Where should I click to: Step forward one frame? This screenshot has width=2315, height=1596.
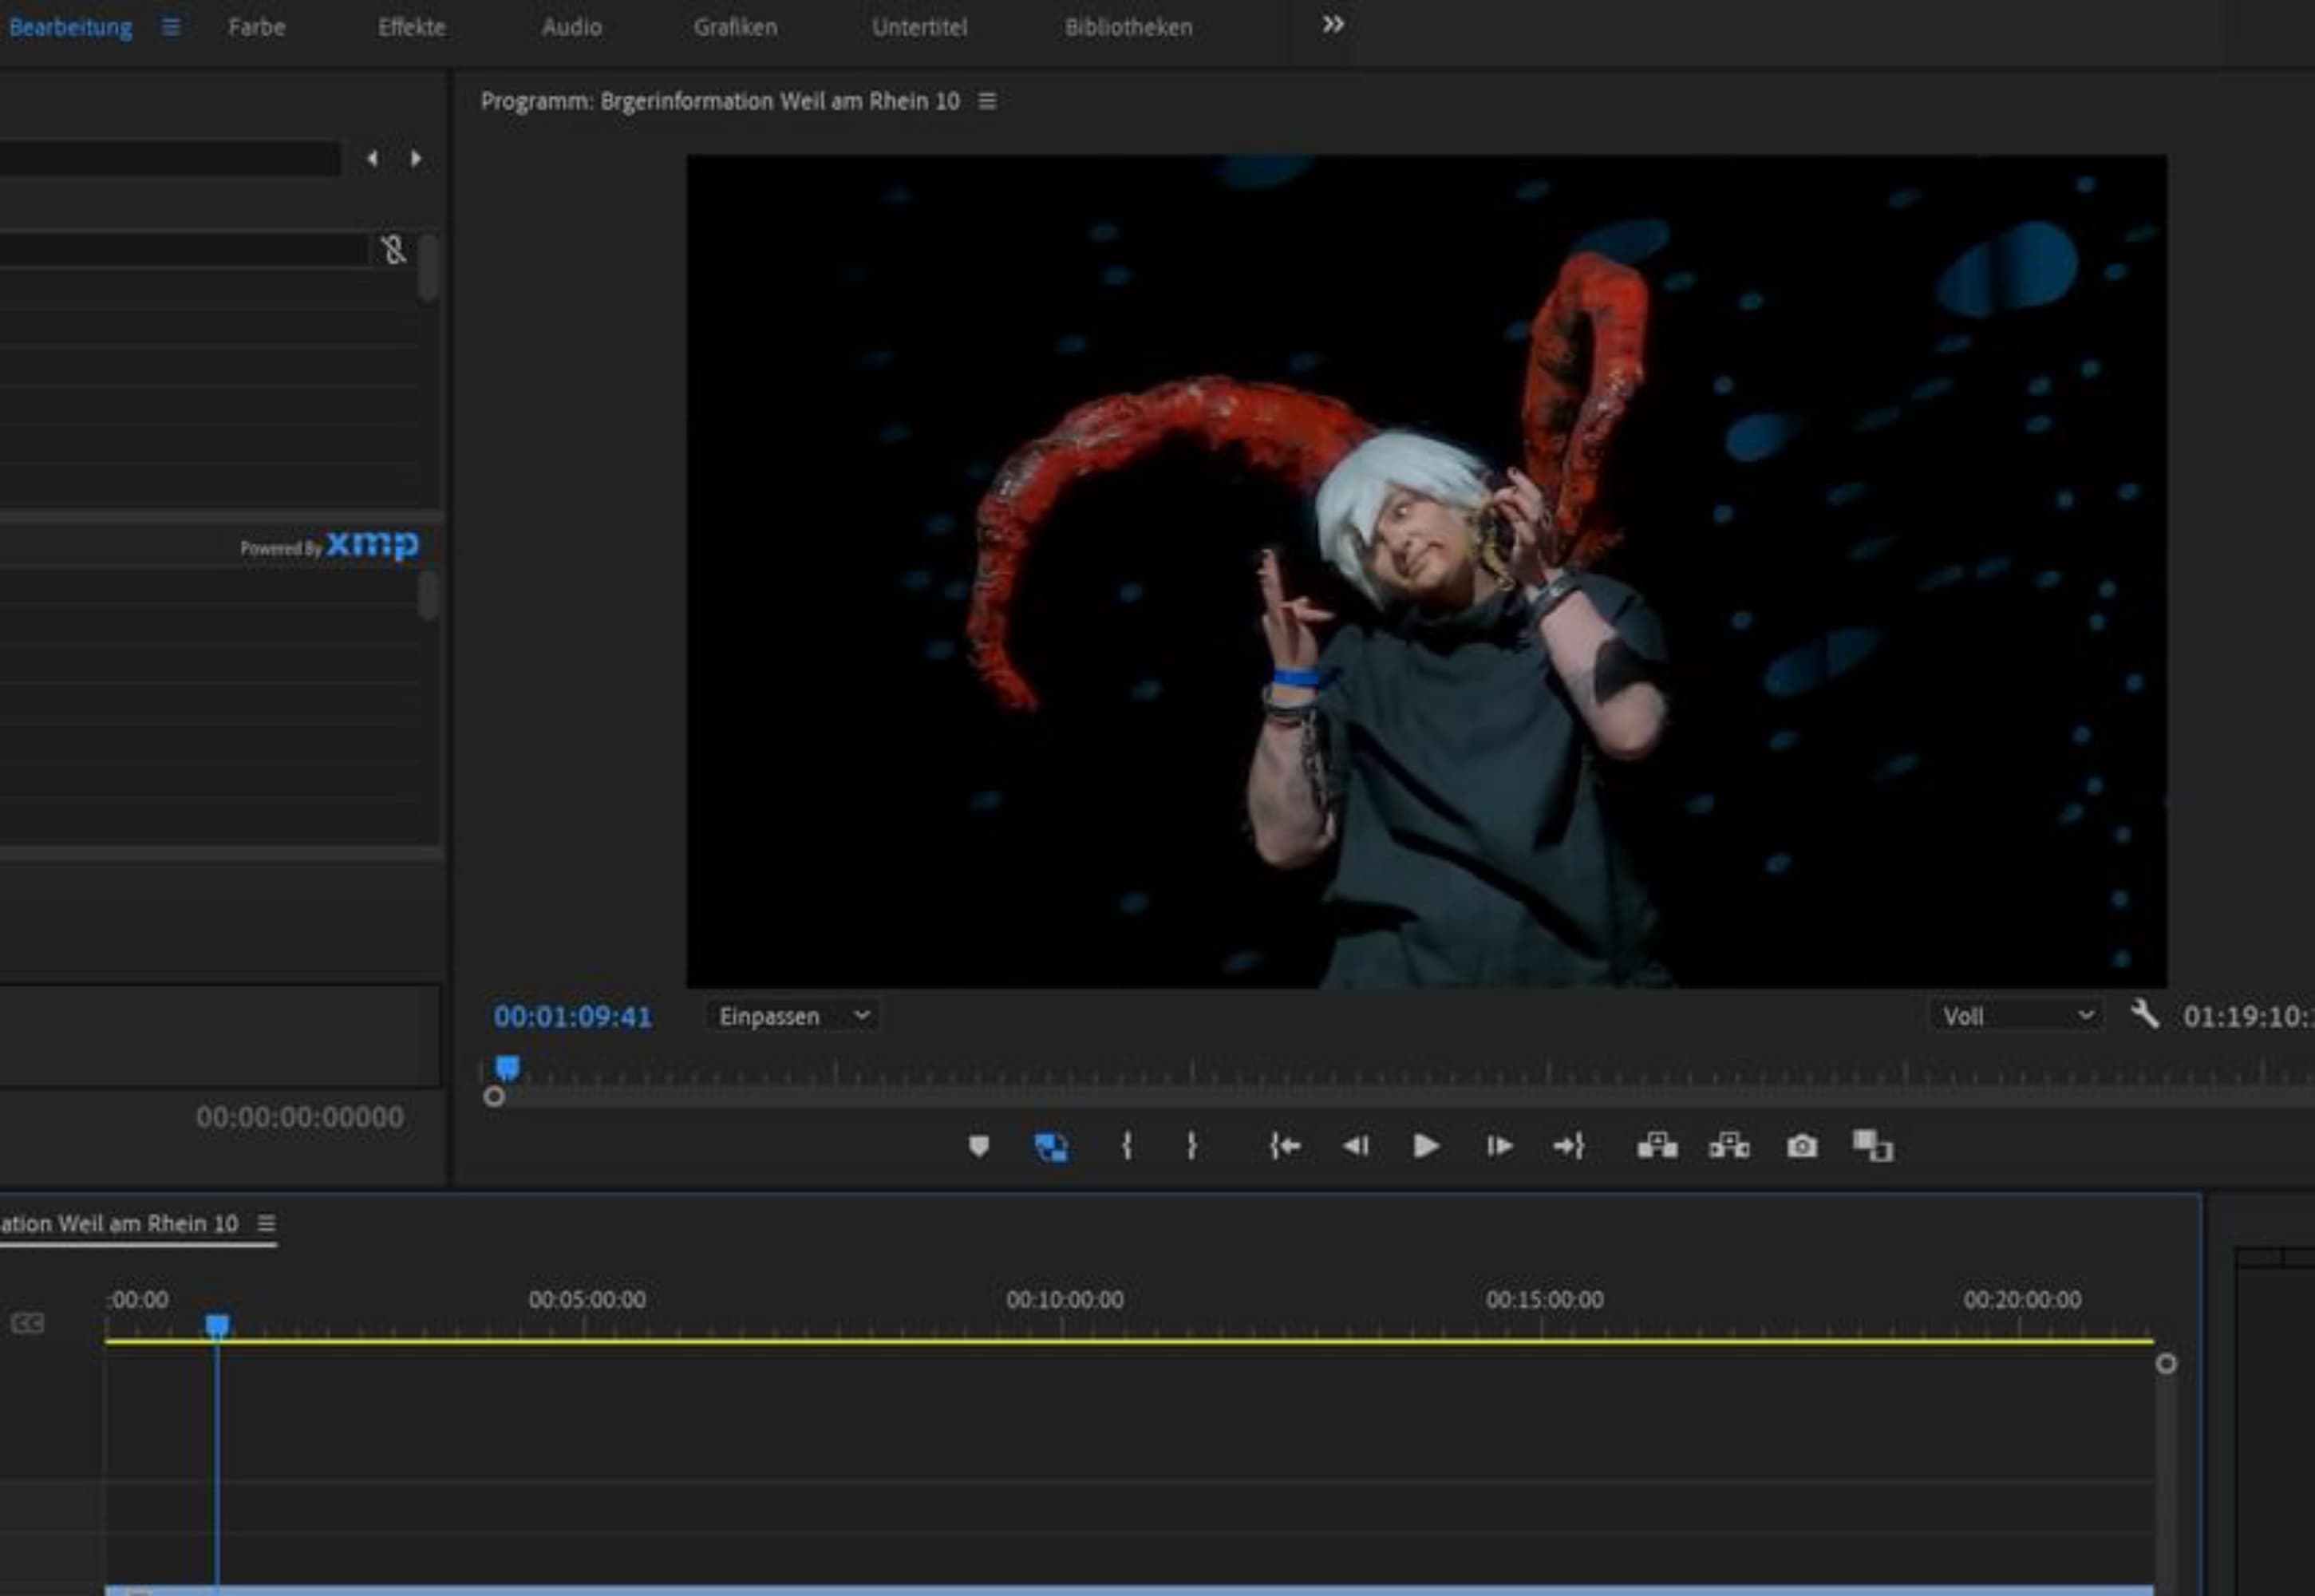[1498, 1146]
